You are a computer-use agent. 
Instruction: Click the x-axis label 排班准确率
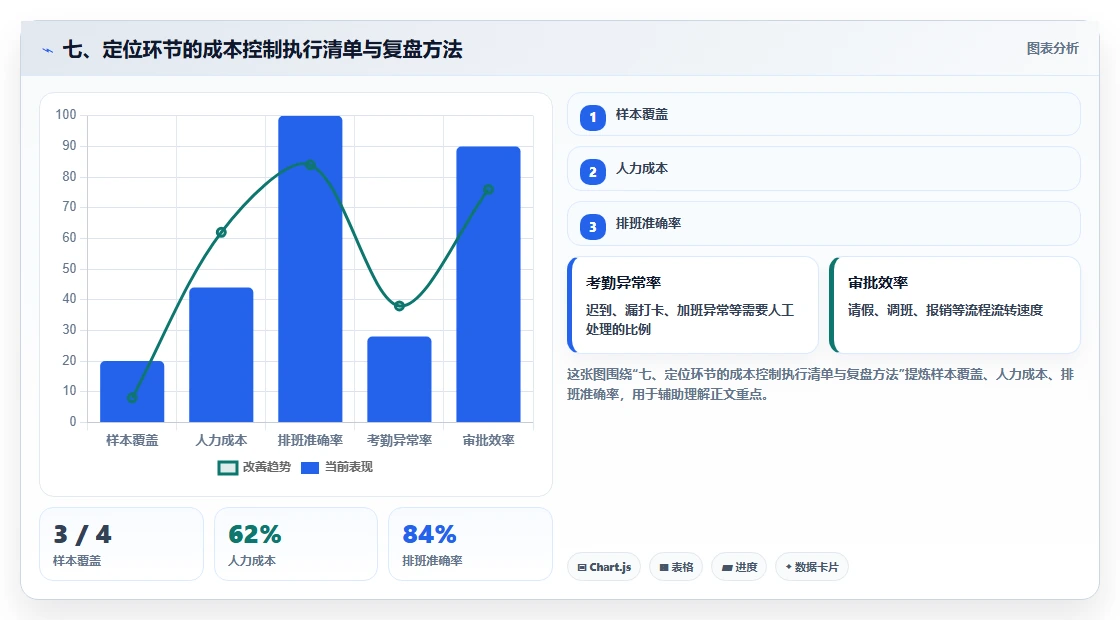tap(310, 441)
